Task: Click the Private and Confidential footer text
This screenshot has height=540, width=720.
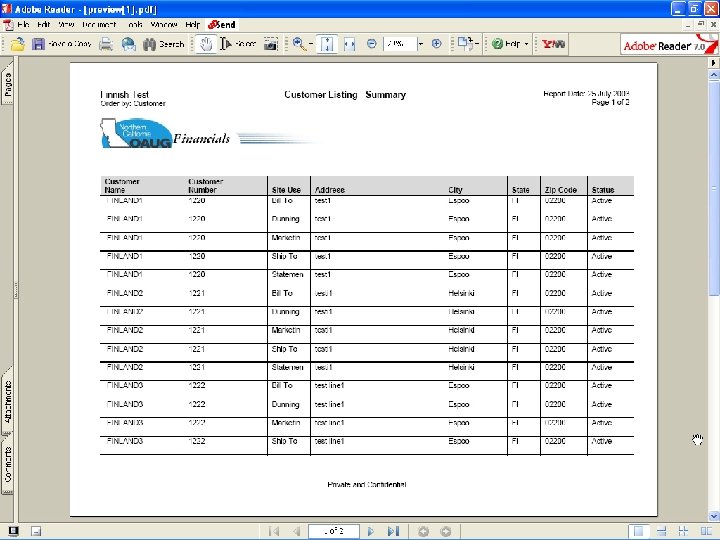Action: [367, 484]
